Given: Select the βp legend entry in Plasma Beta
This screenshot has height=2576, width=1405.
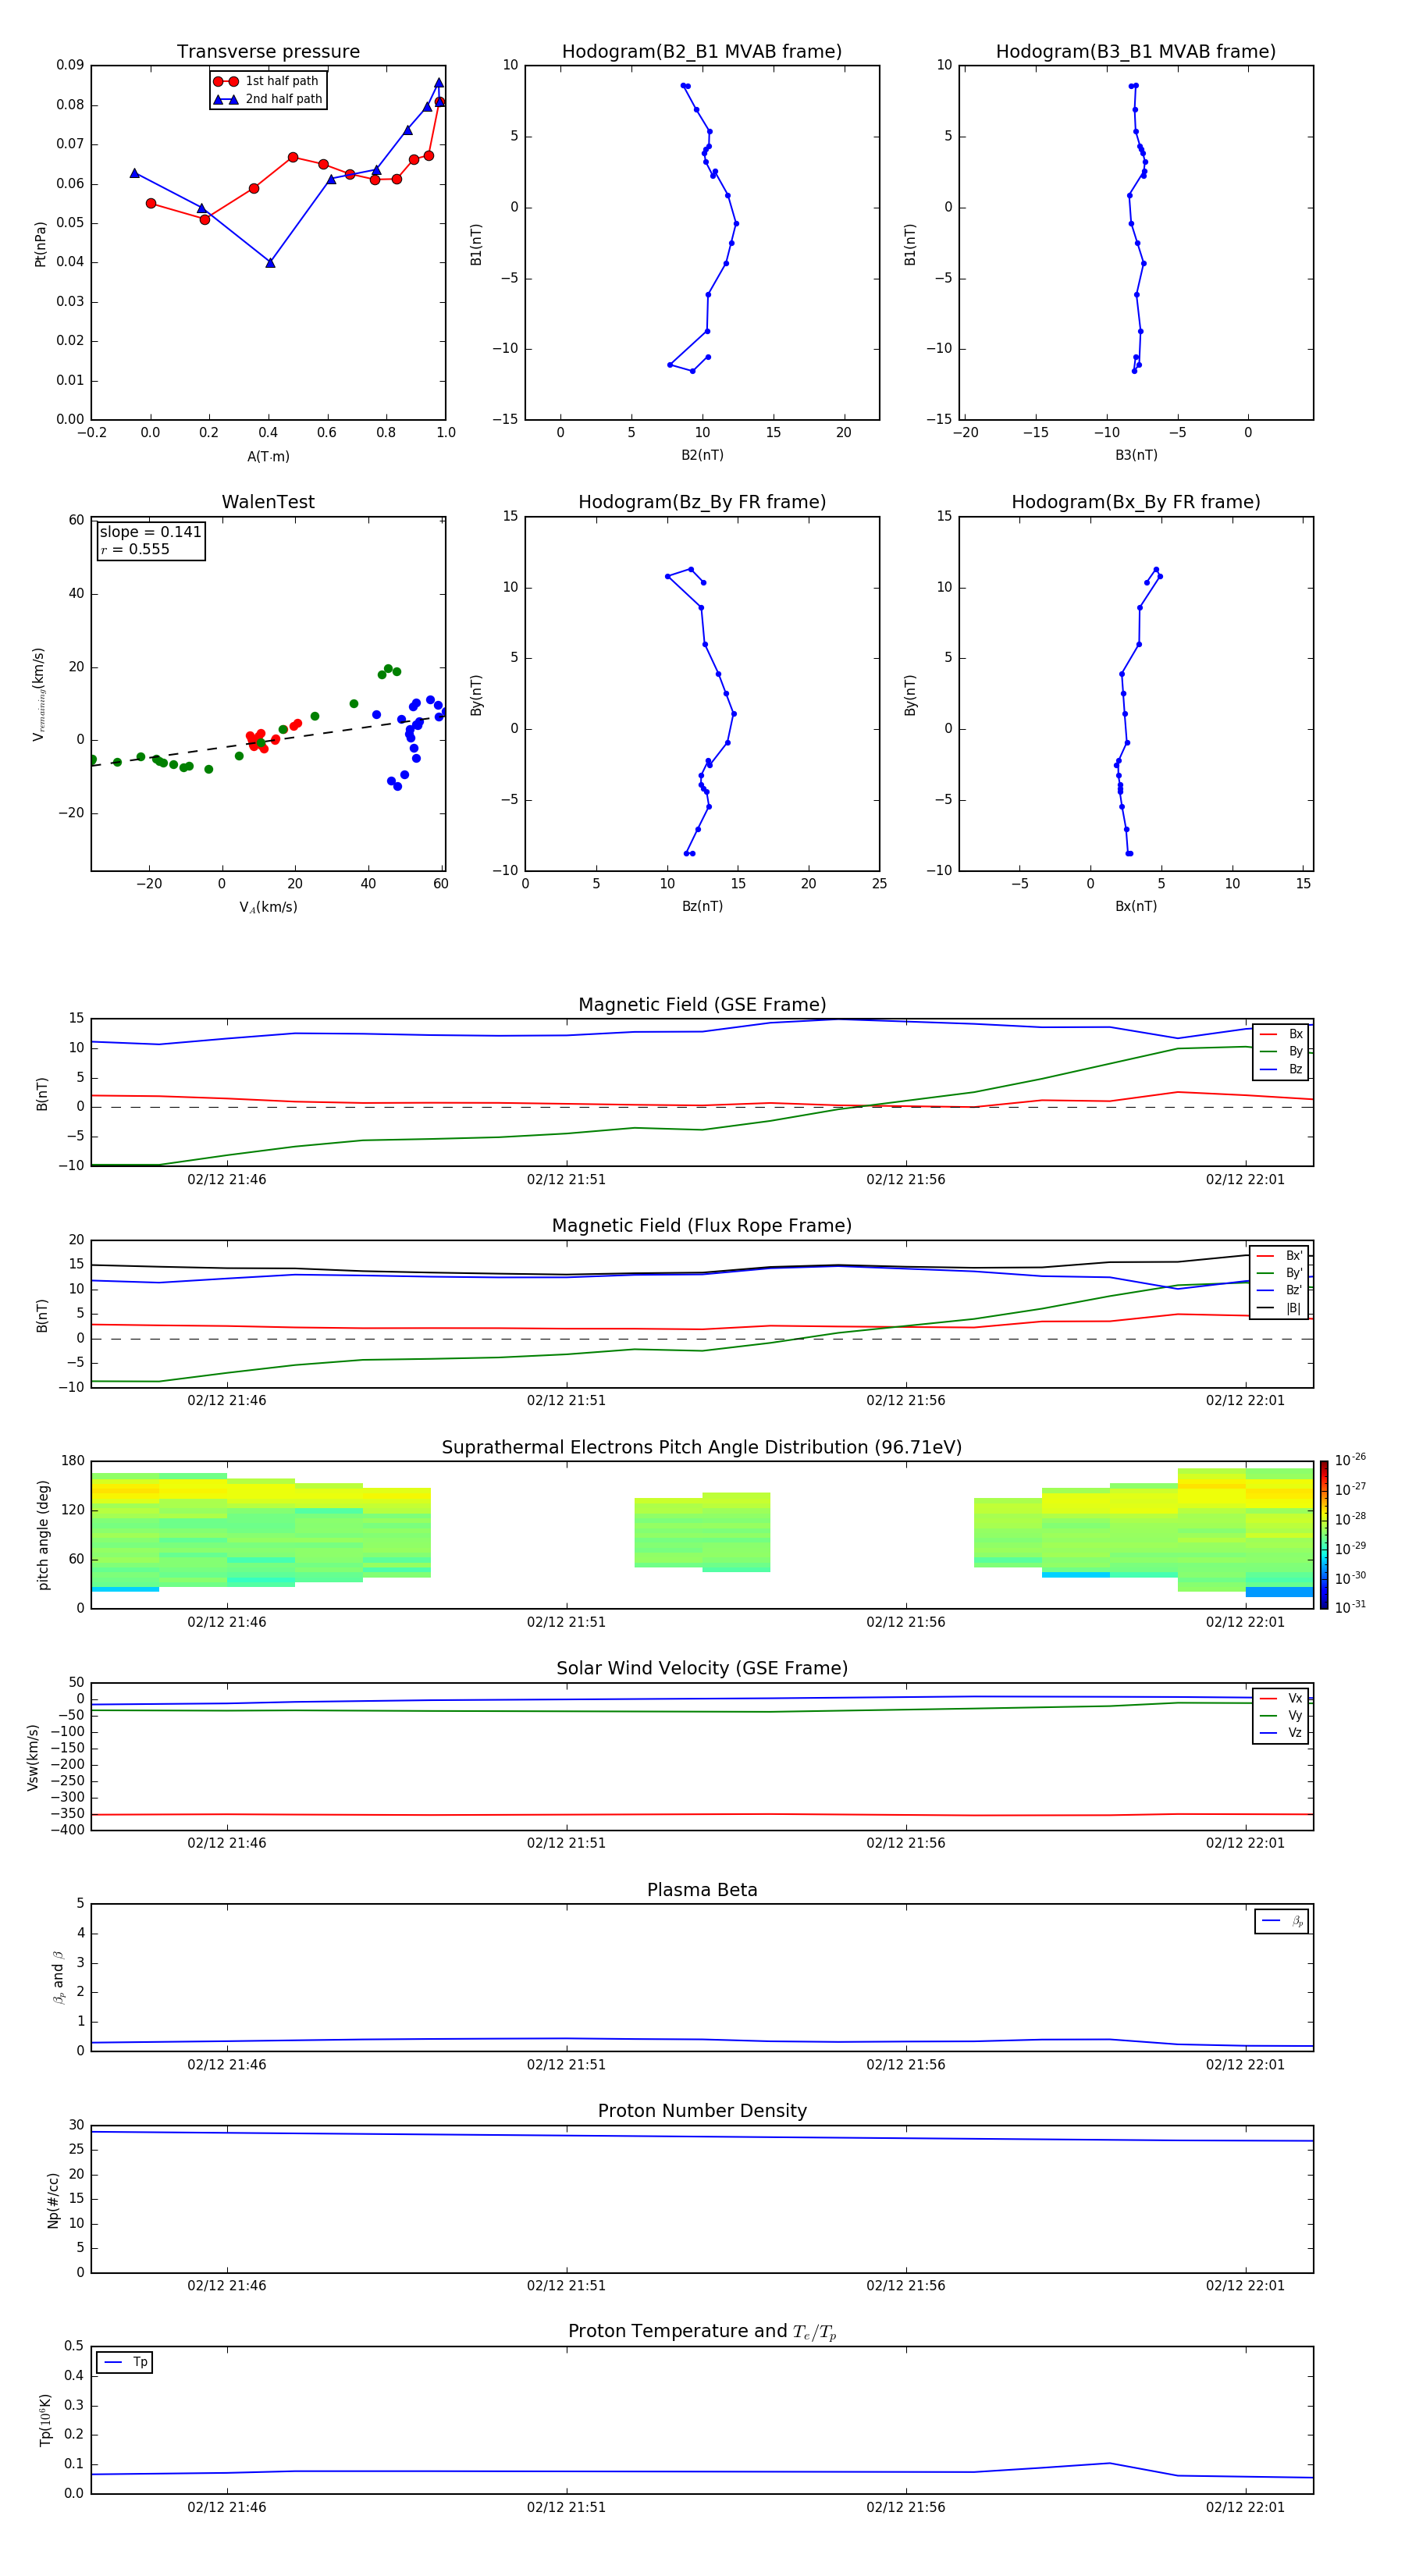Looking at the screenshot, I should pyautogui.click(x=1282, y=1921).
